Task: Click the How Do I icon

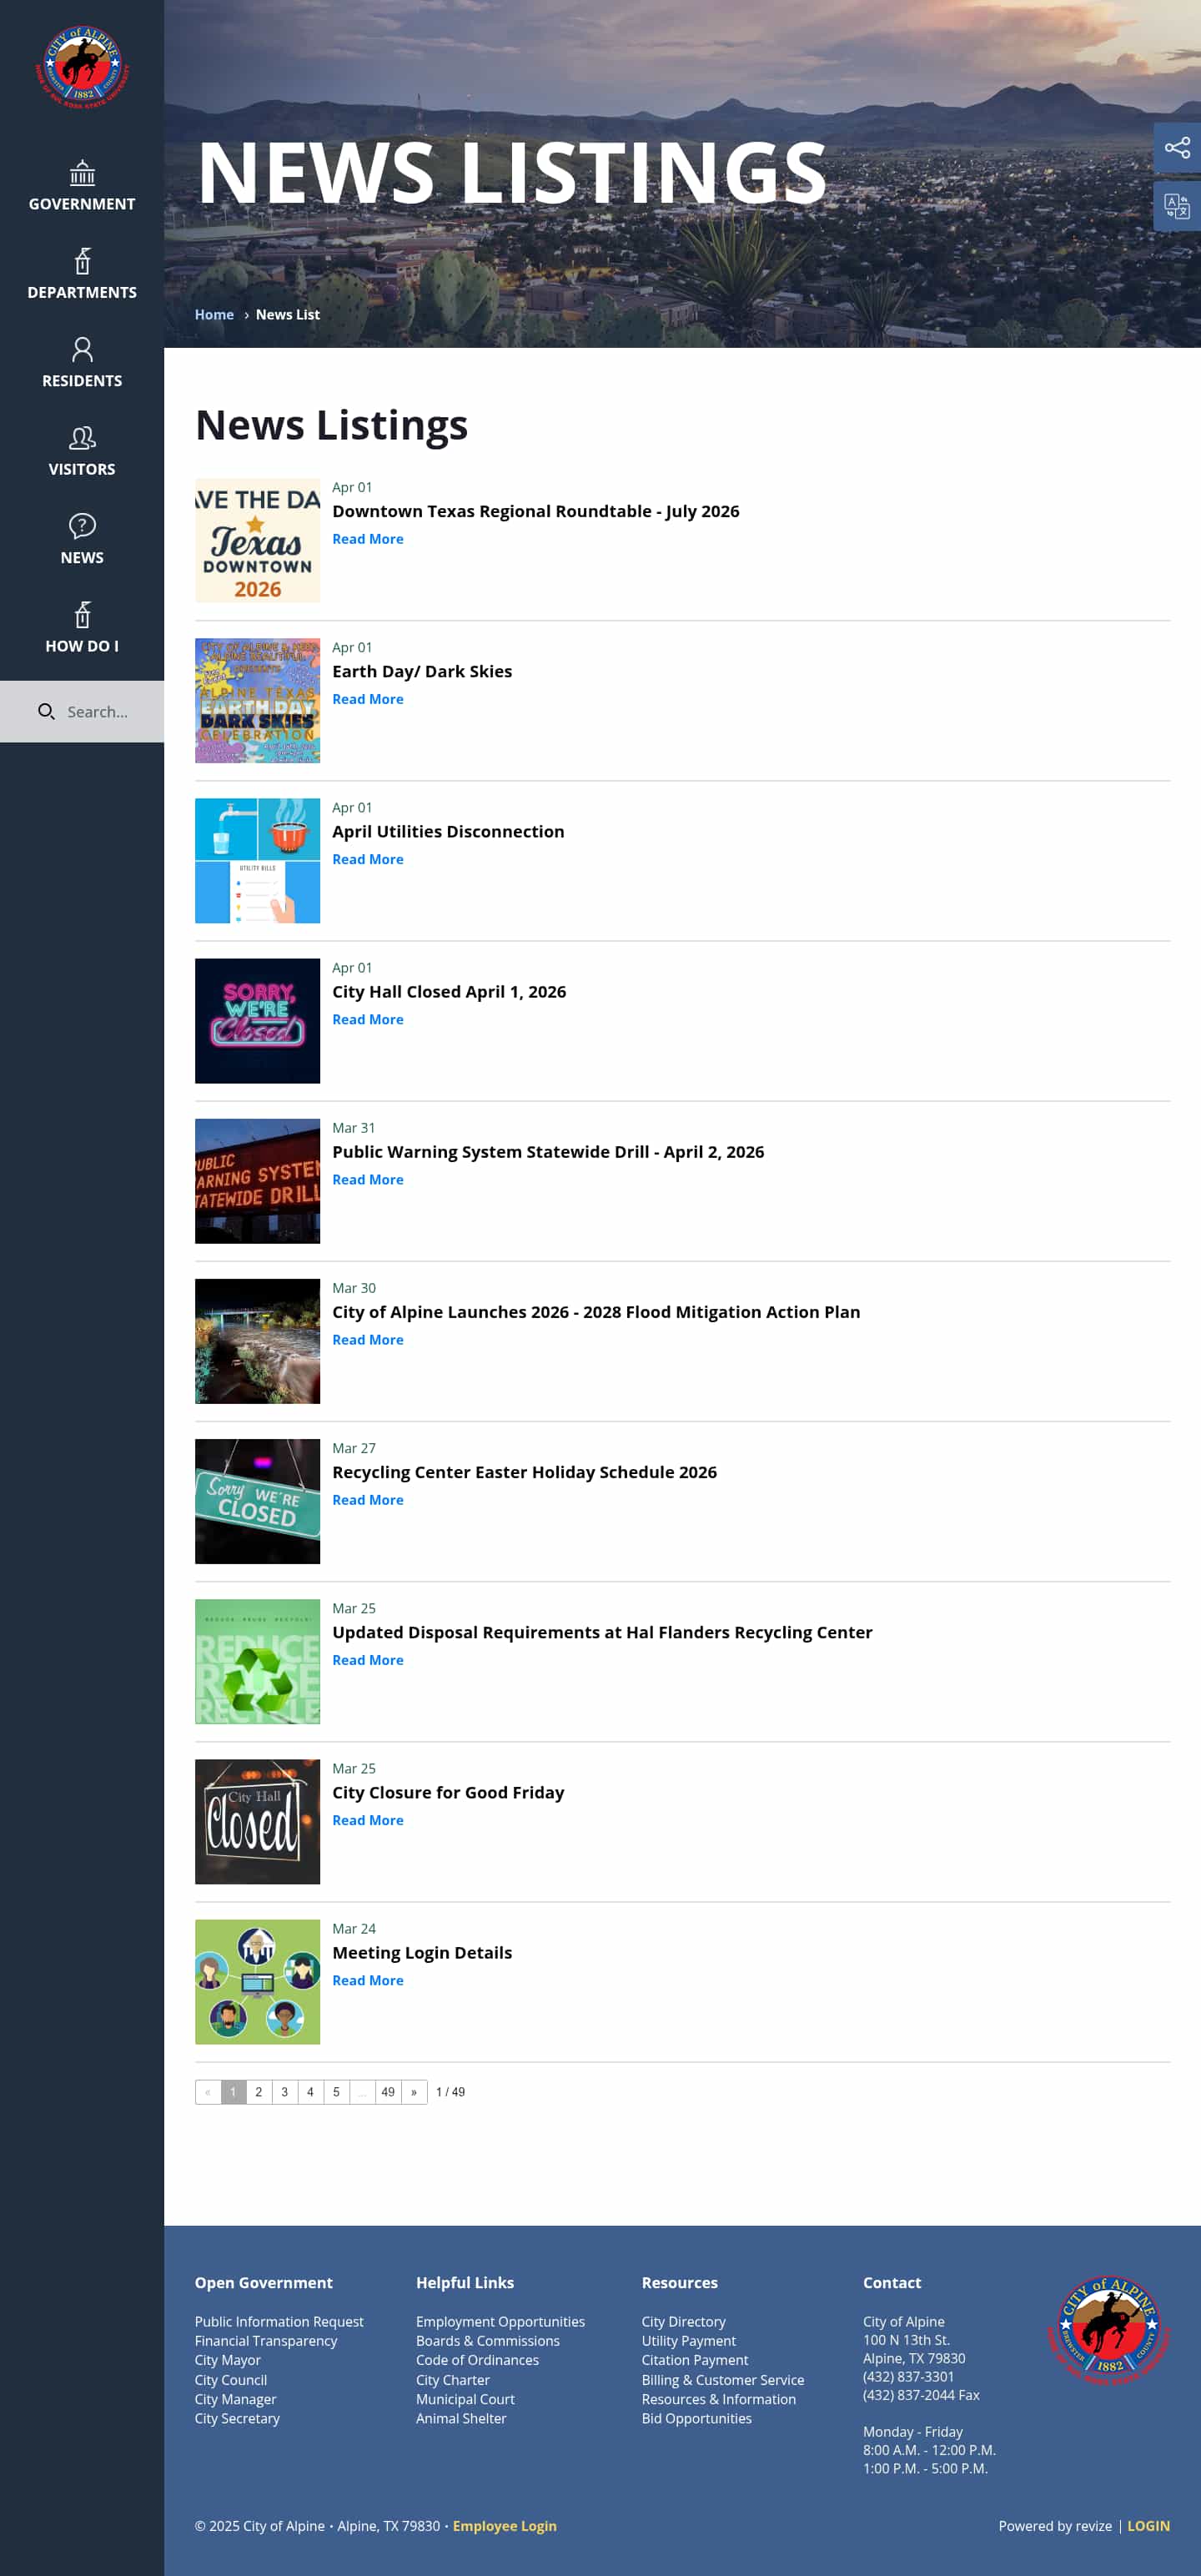Action: [x=82, y=615]
